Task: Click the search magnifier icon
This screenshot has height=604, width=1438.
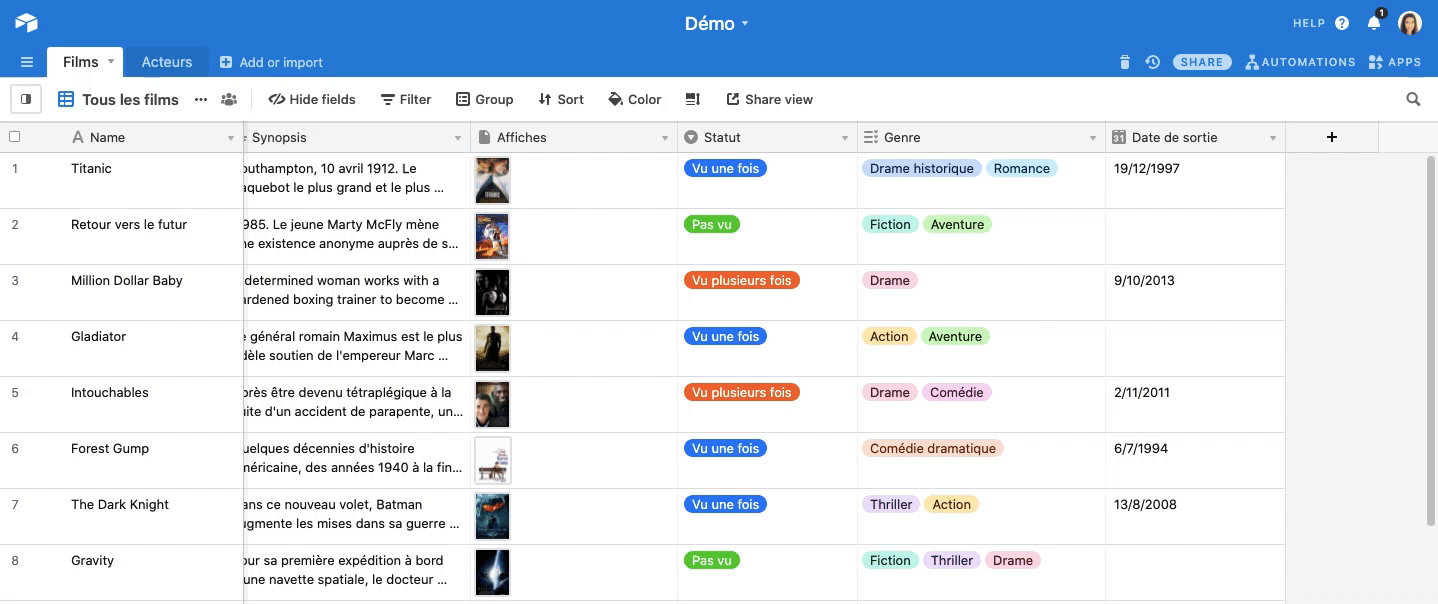Action: (x=1413, y=99)
